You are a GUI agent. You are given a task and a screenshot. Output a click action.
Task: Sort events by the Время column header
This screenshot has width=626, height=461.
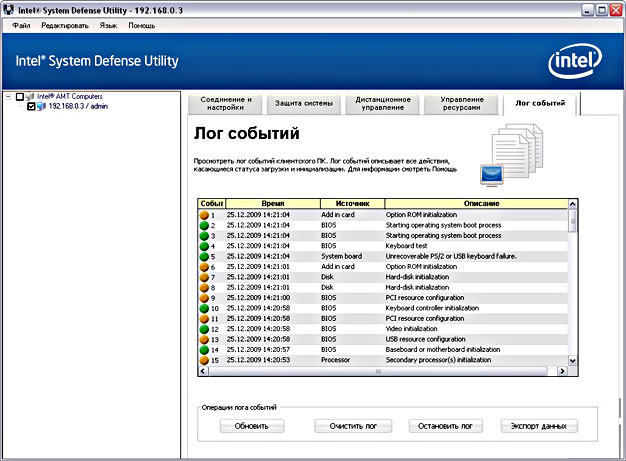click(x=272, y=203)
